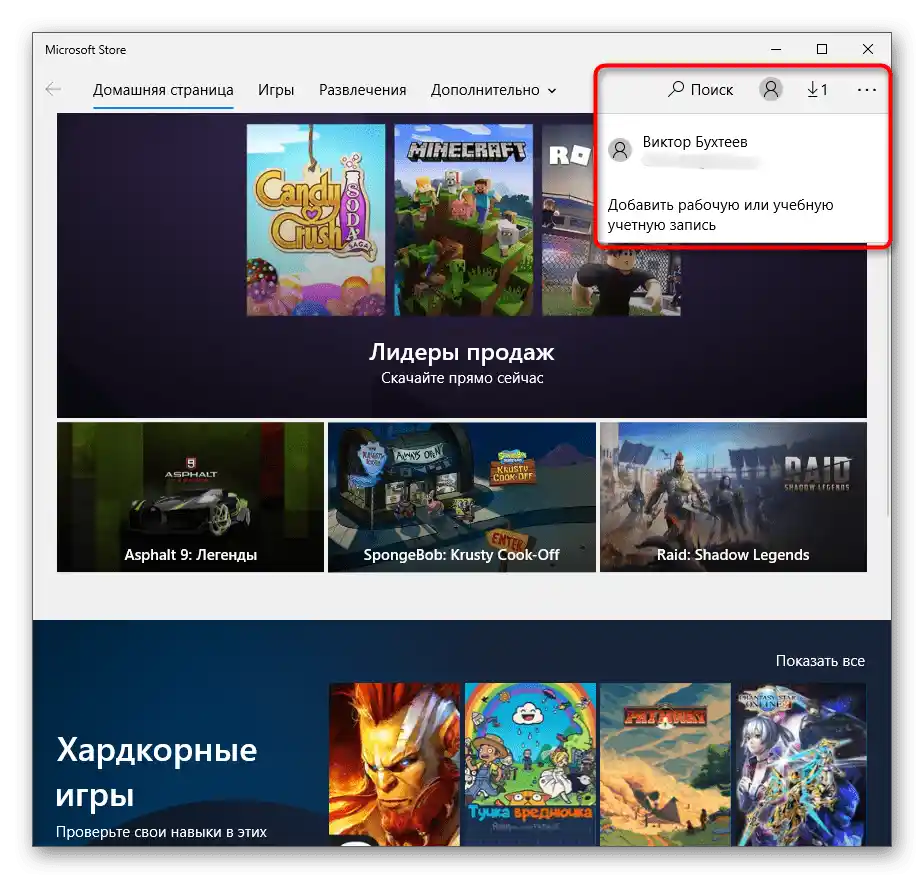Viewport: 924px width, 879px height.
Task: Click the back arrow icon
Action: click(54, 90)
